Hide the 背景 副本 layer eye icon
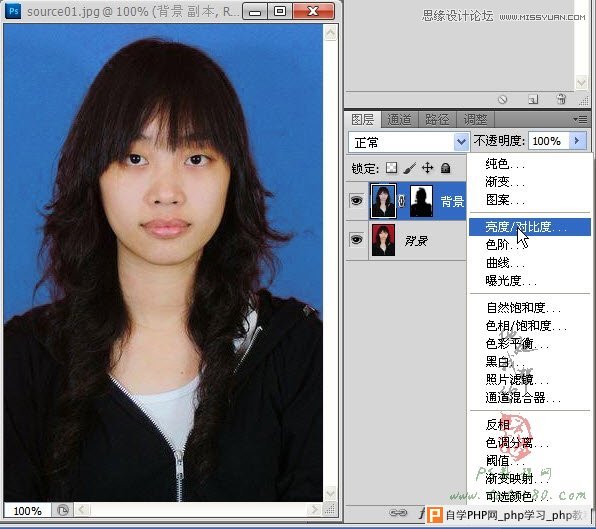This screenshot has height=529, width=596. [356, 200]
